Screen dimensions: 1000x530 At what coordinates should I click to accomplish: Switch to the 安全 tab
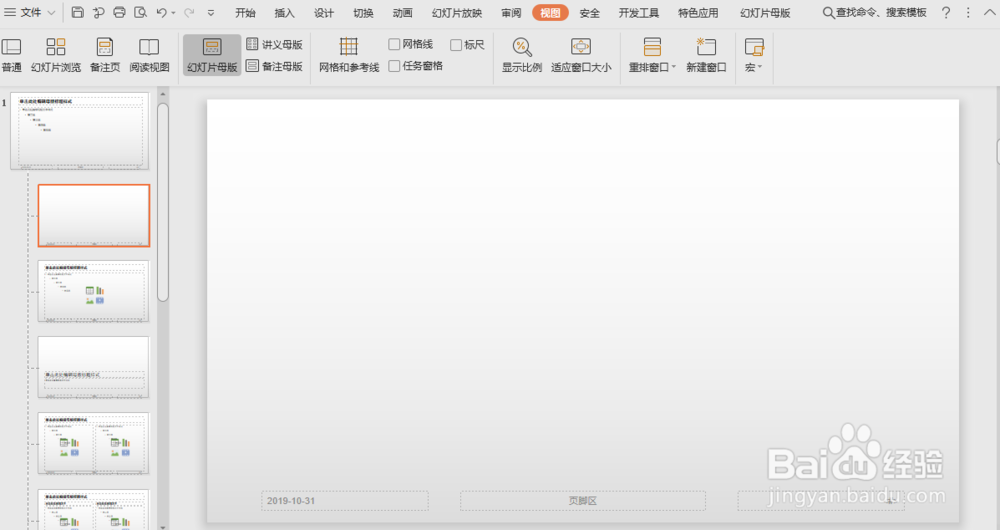(589, 13)
